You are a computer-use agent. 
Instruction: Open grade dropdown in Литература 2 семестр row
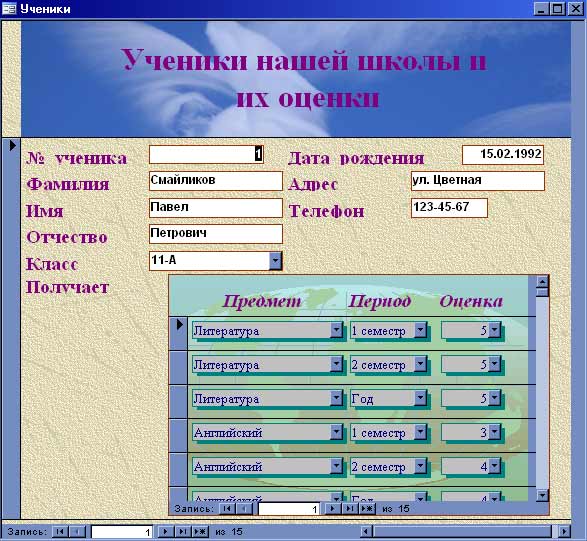(x=495, y=364)
